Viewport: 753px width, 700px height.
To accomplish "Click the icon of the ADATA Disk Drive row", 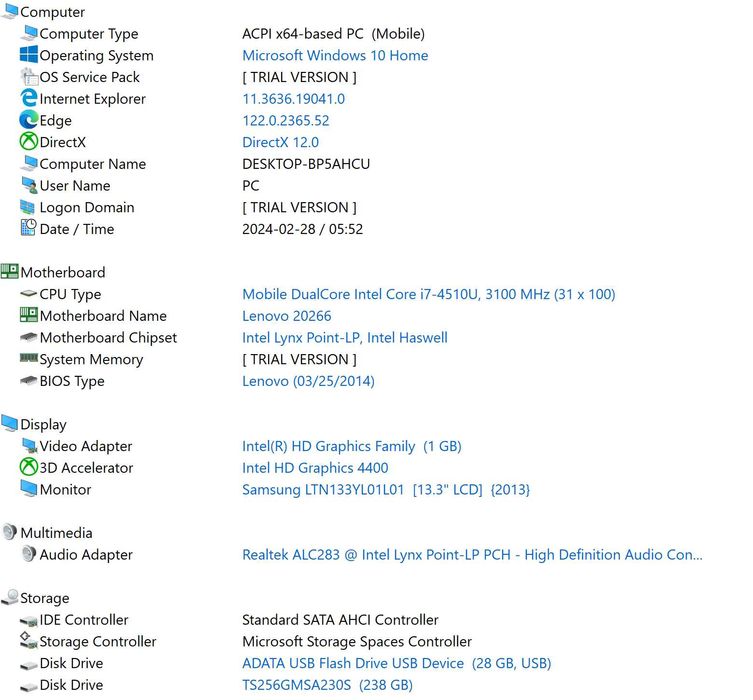I will point(29,665).
